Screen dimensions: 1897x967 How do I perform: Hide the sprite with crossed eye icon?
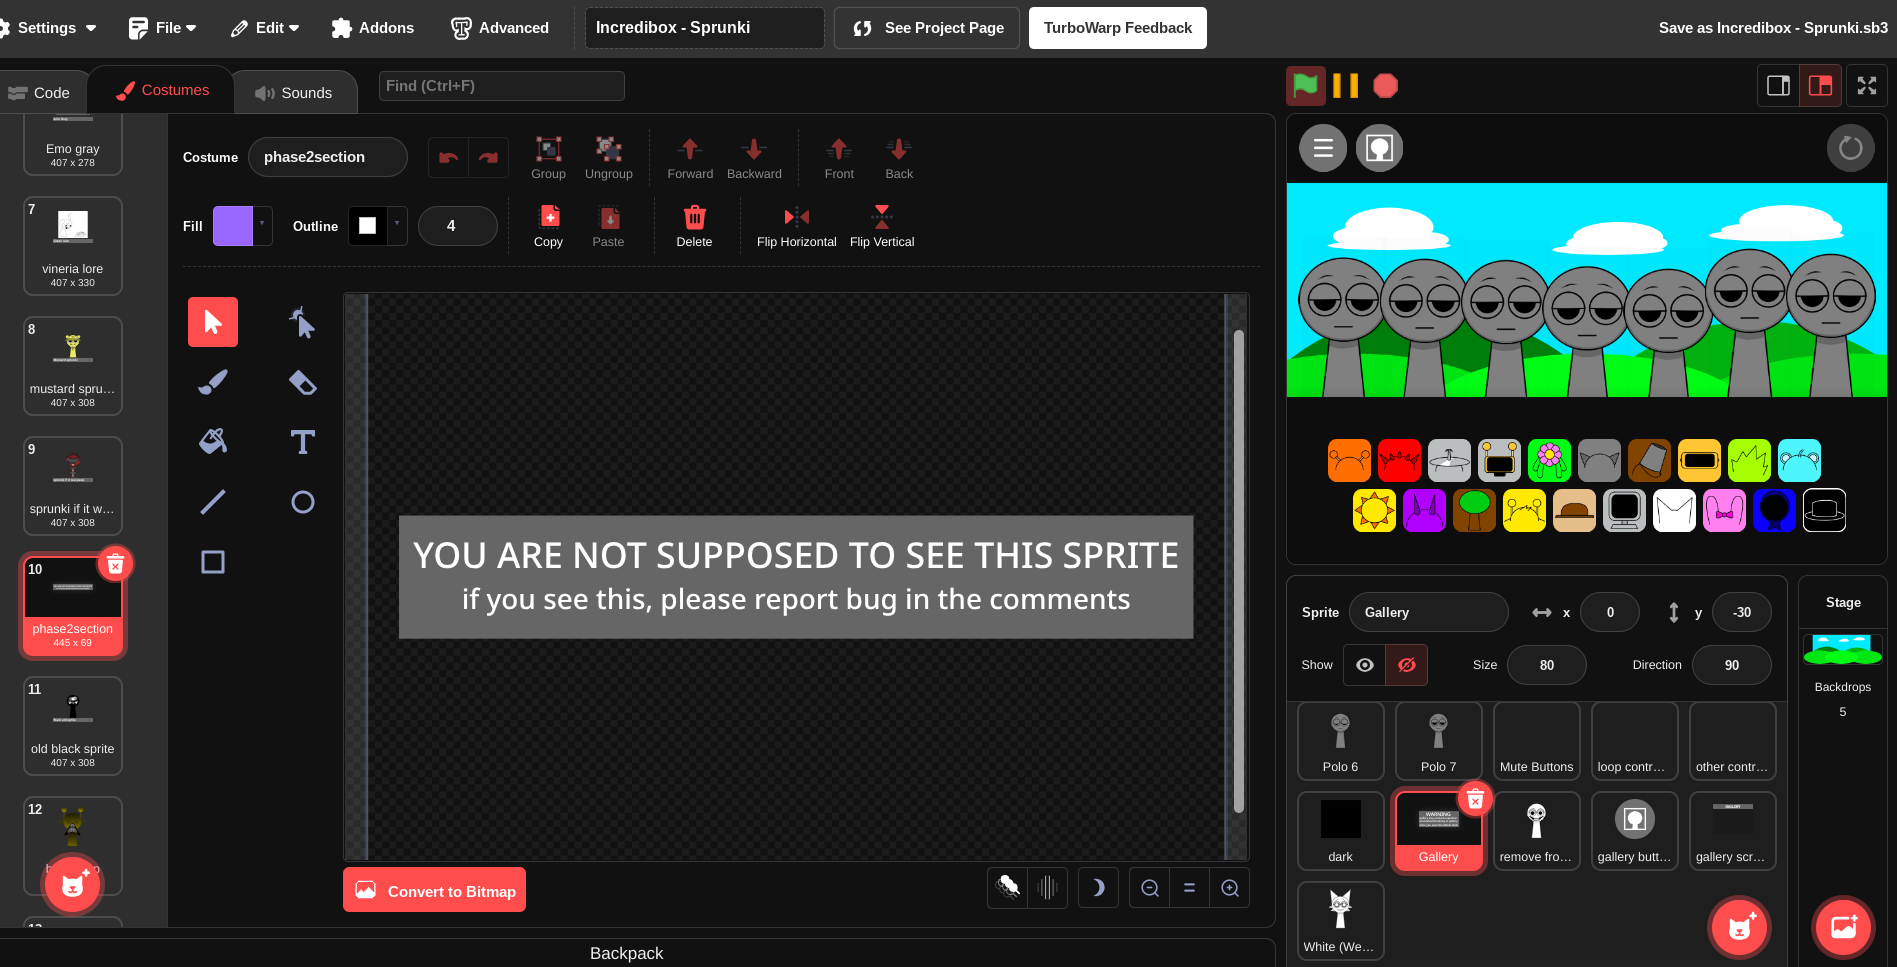(x=1407, y=665)
